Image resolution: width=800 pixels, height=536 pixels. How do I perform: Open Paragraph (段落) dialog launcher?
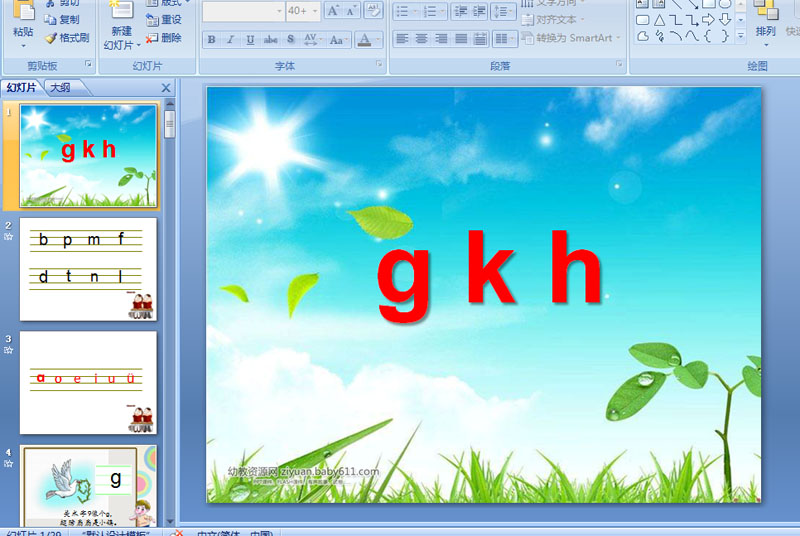pyautogui.click(x=619, y=64)
